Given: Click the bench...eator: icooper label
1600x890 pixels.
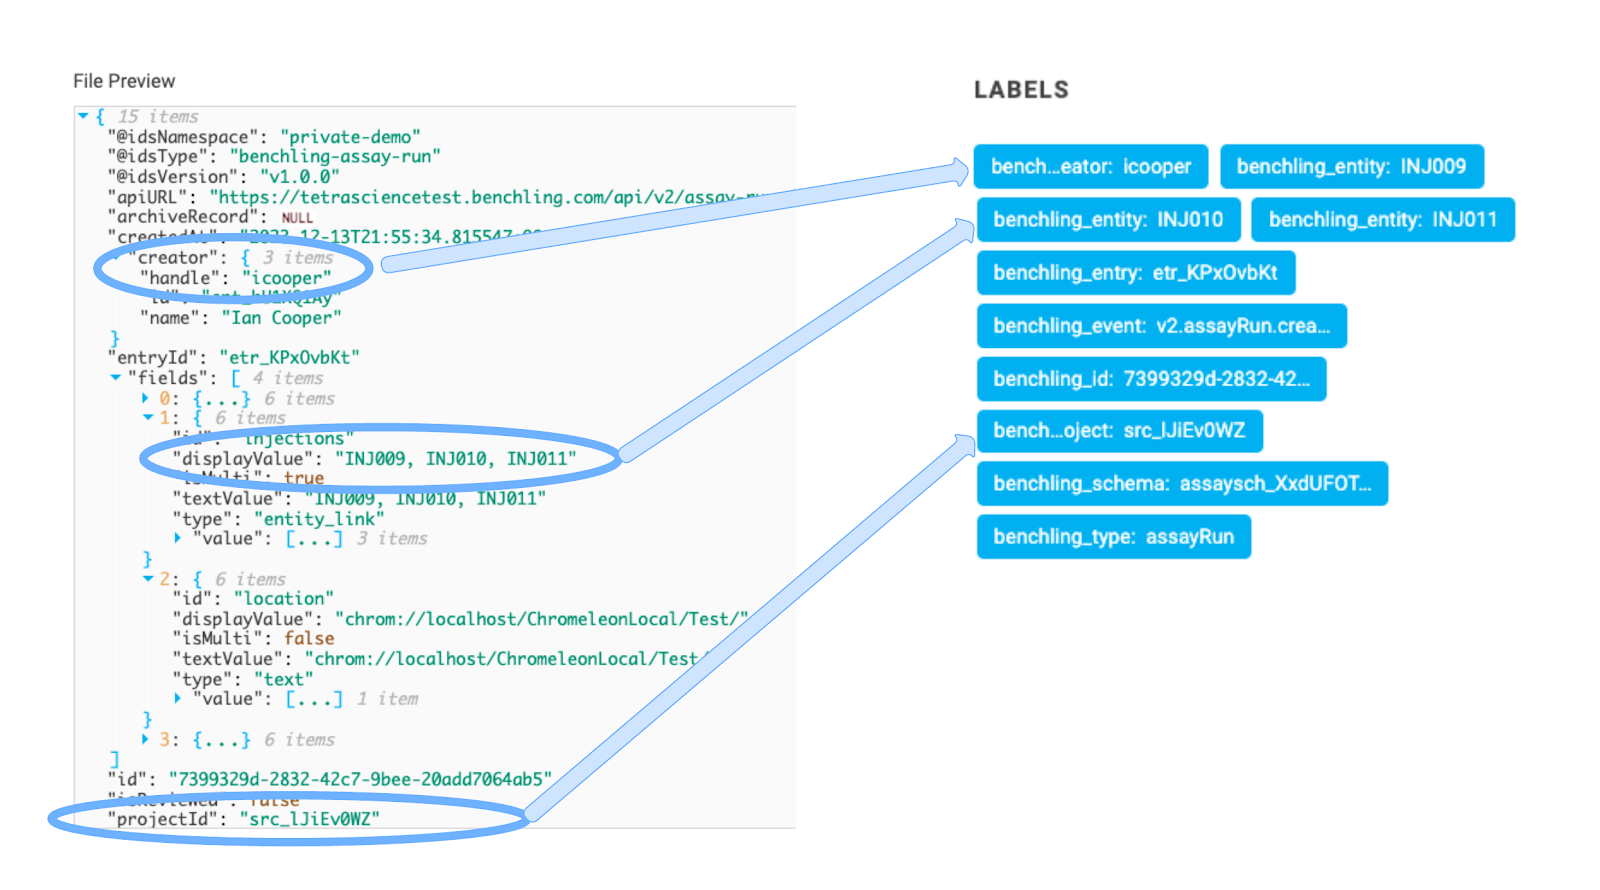Looking at the screenshot, I should pyautogui.click(x=1091, y=167).
